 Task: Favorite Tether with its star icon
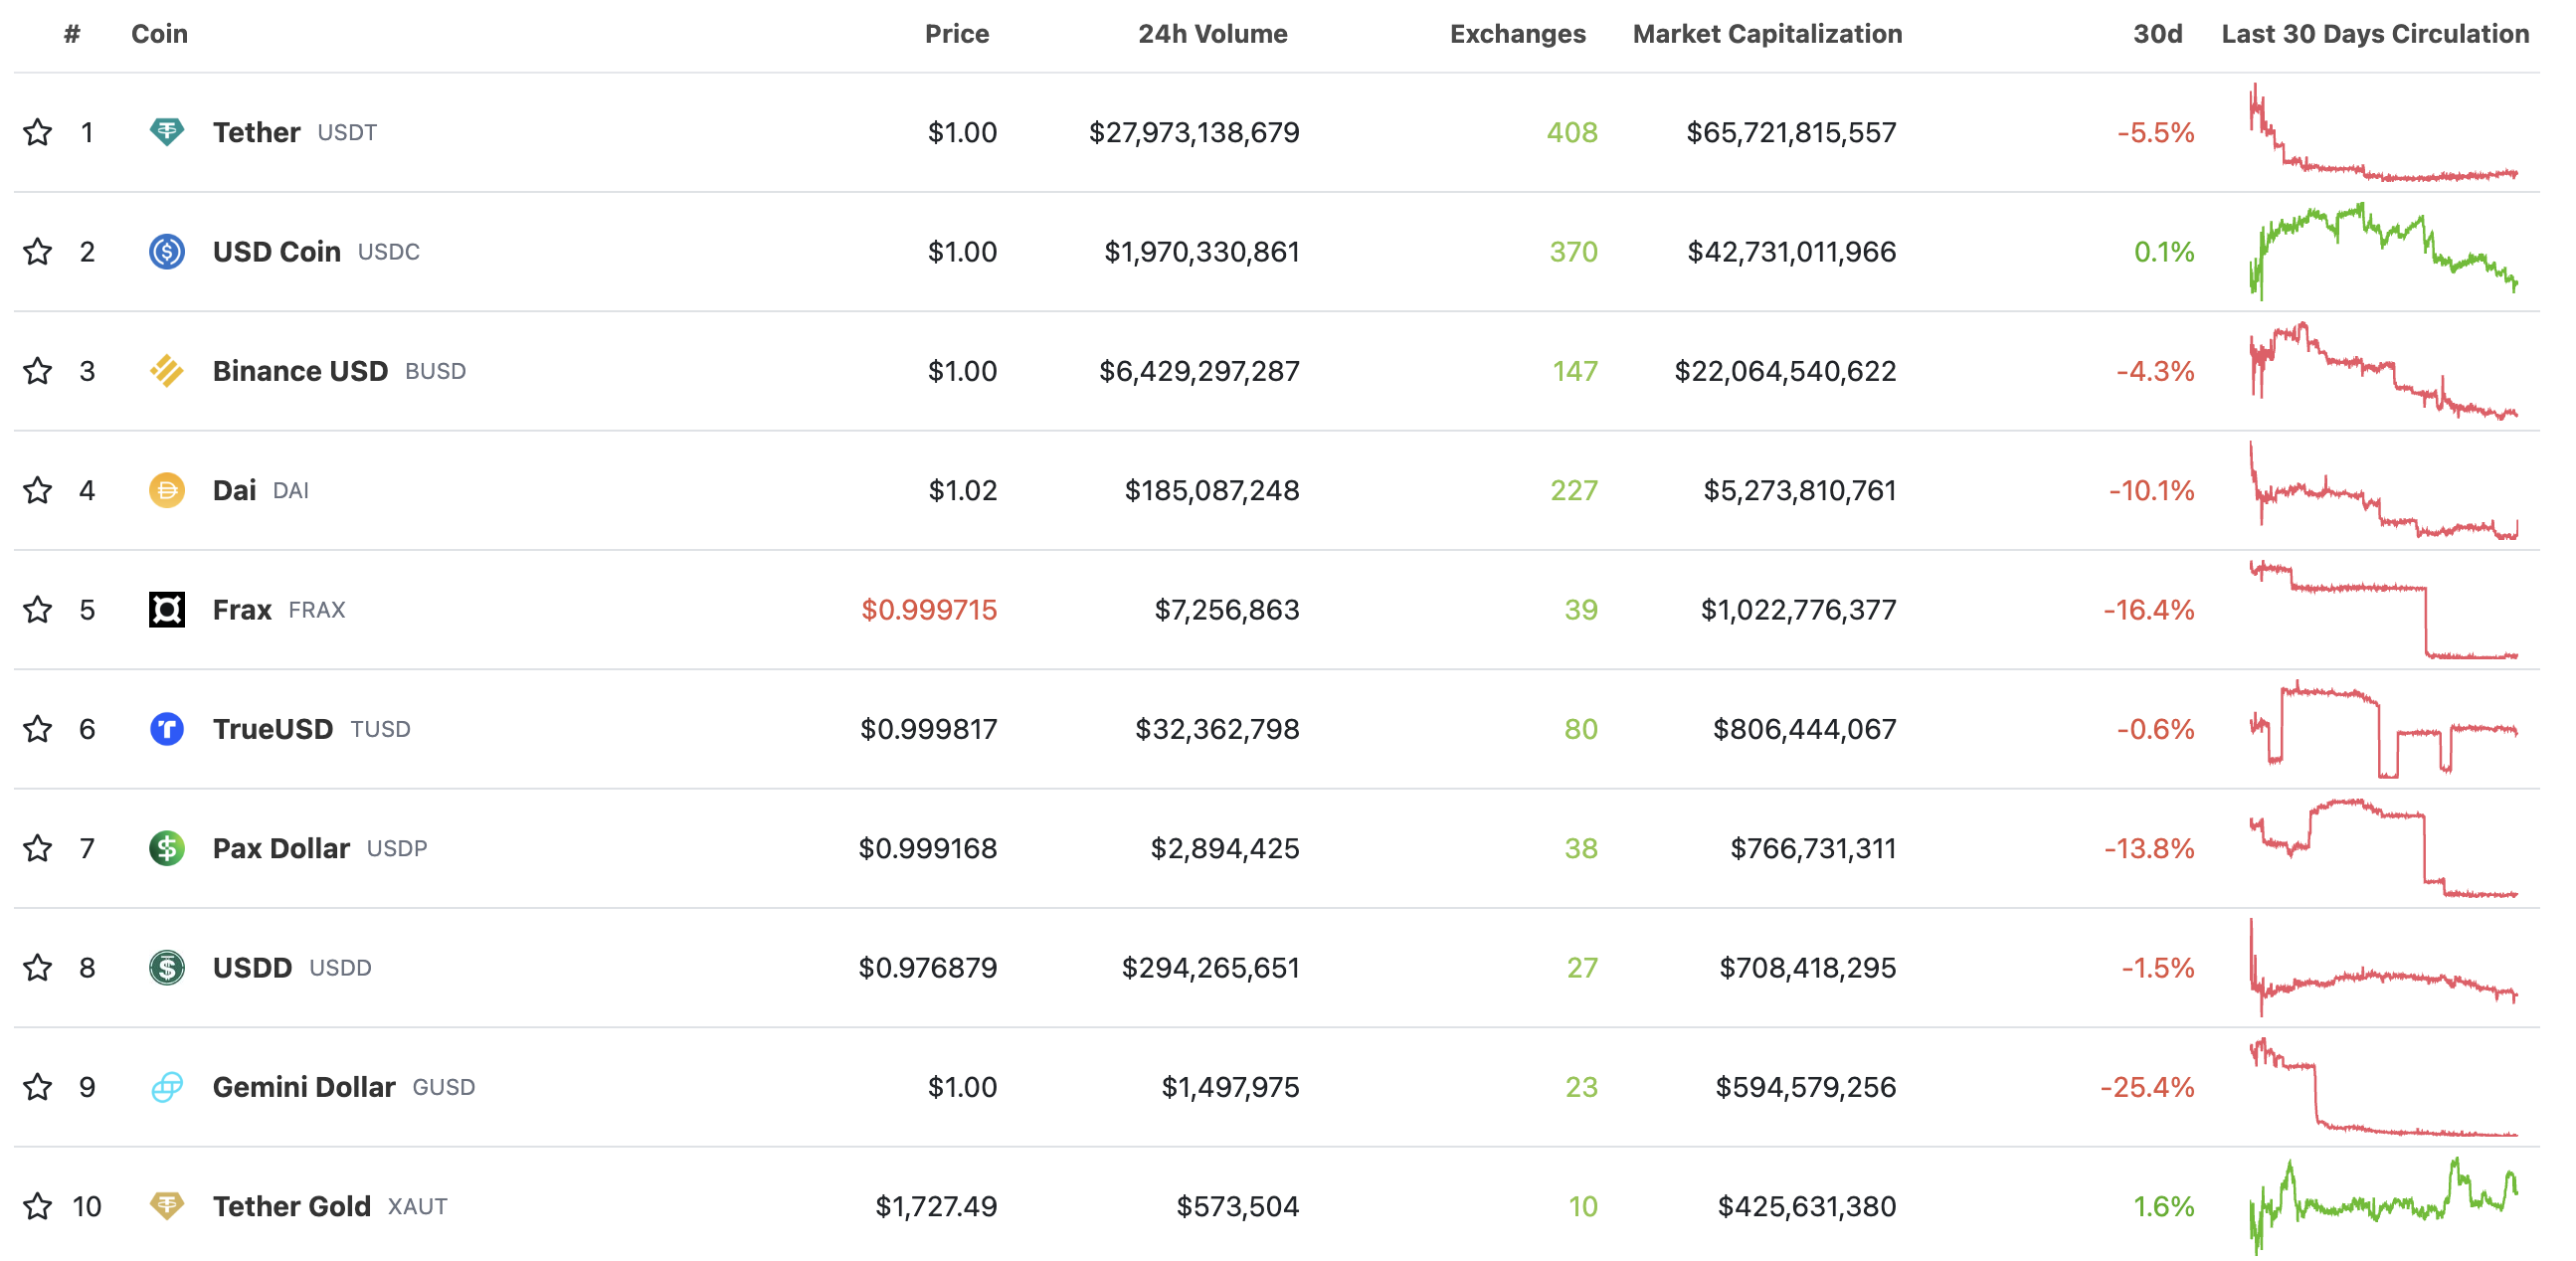click(38, 132)
